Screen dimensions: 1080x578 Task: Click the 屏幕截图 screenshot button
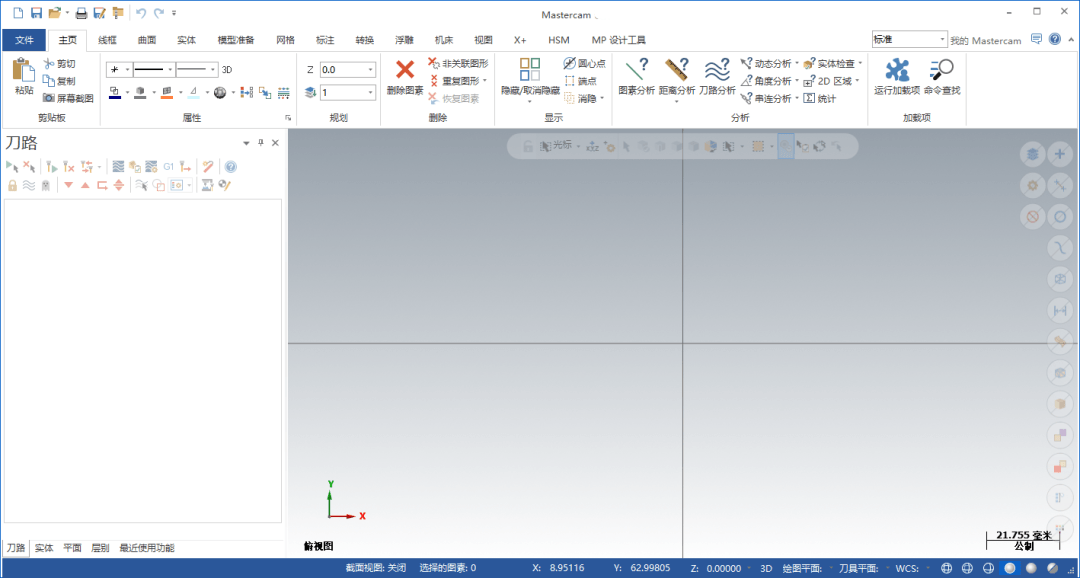[x=69, y=99]
